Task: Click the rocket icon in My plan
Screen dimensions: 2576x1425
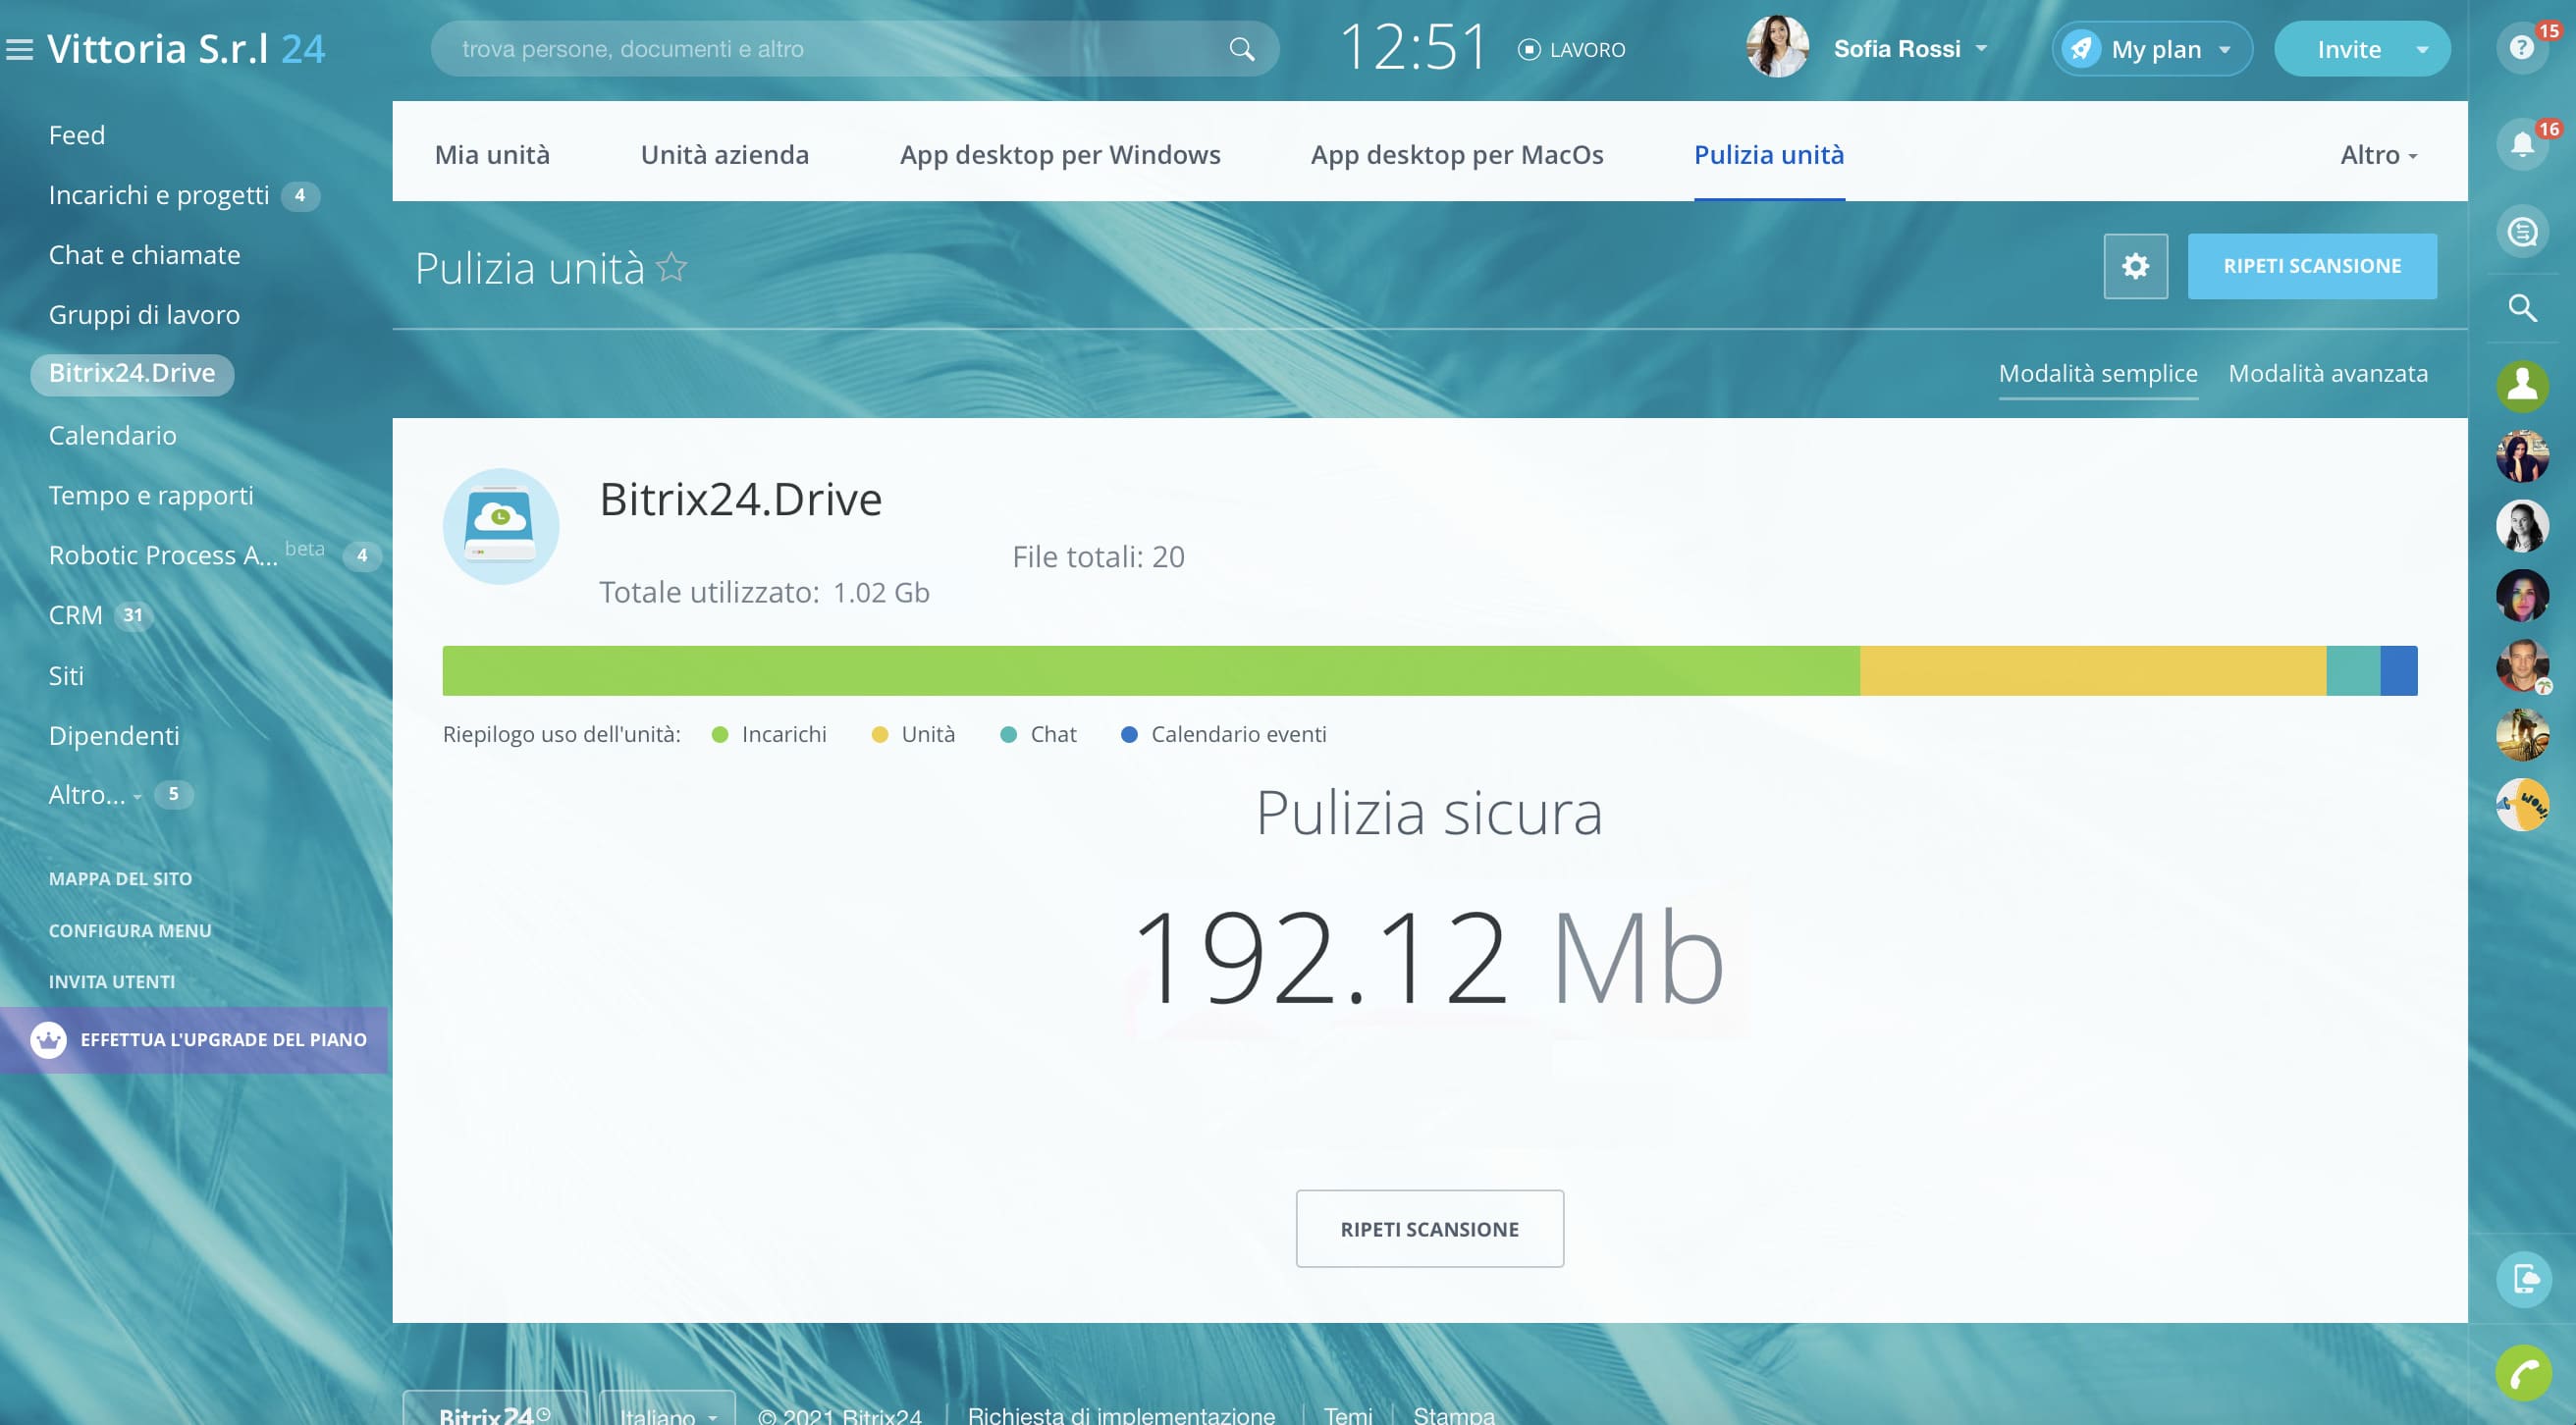Action: coord(2081,49)
